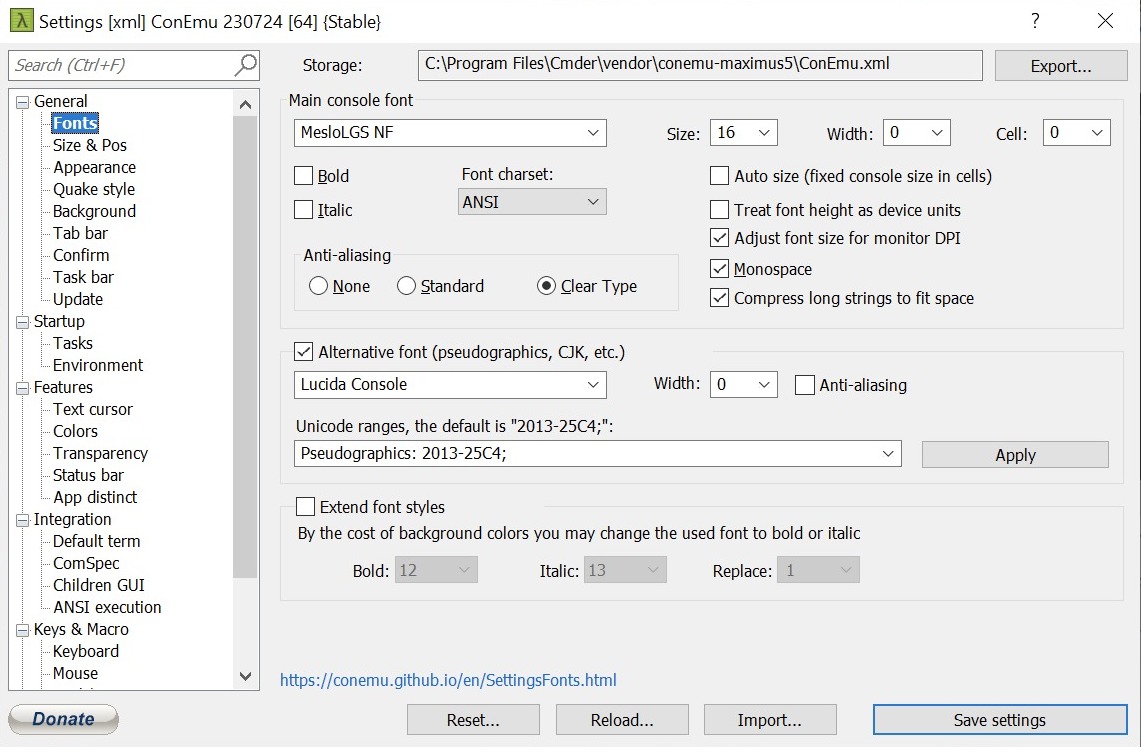Click the Import... button

coord(770,720)
